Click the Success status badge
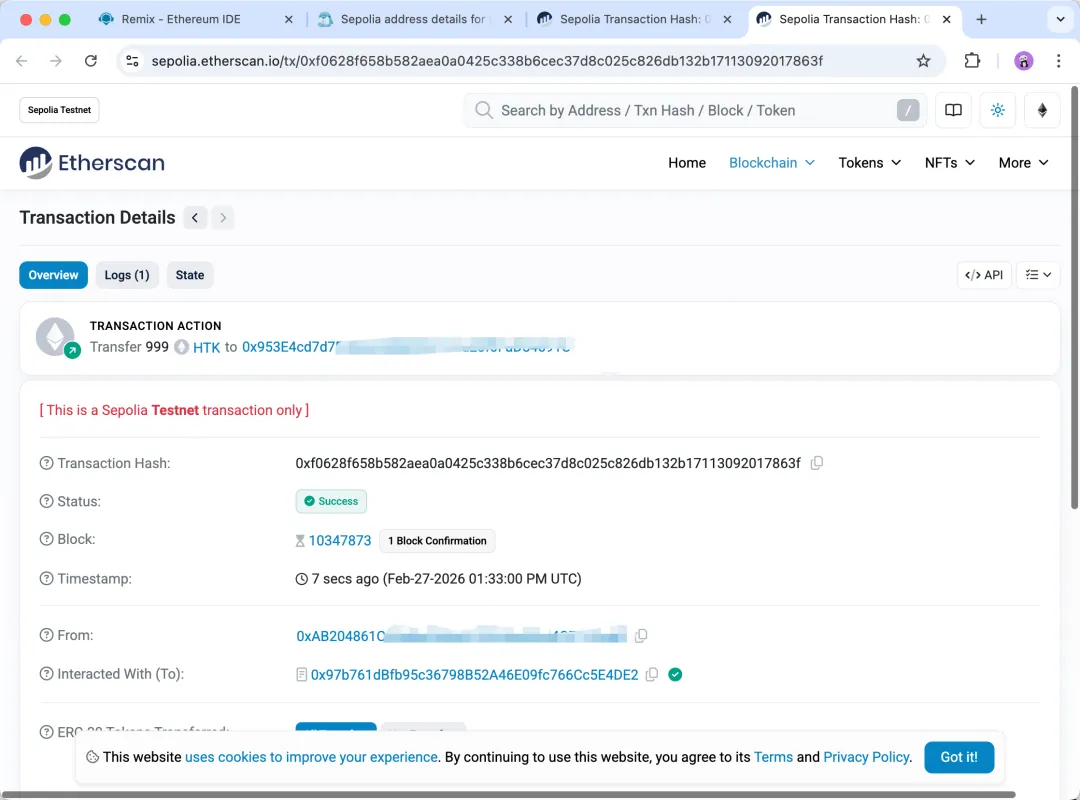The image size is (1080, 800). pos(331,501)
